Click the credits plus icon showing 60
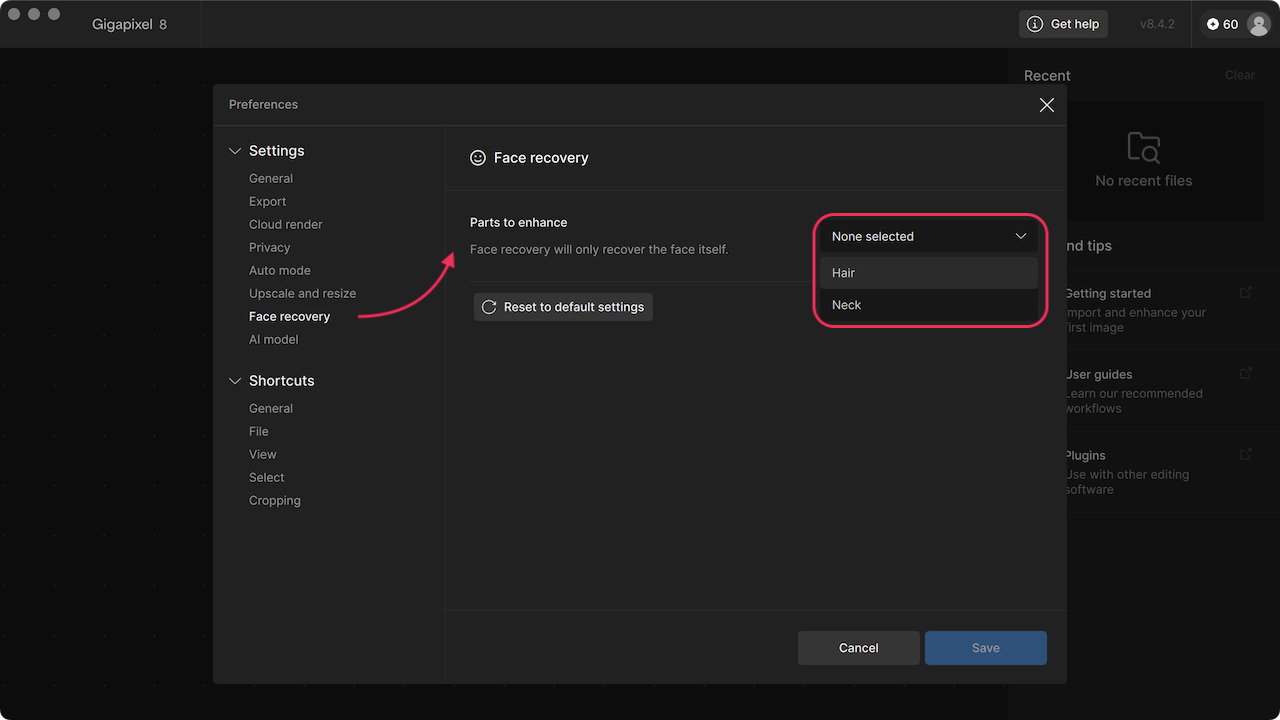Viewport: 1280px width, 720px height. point(1213,24)
